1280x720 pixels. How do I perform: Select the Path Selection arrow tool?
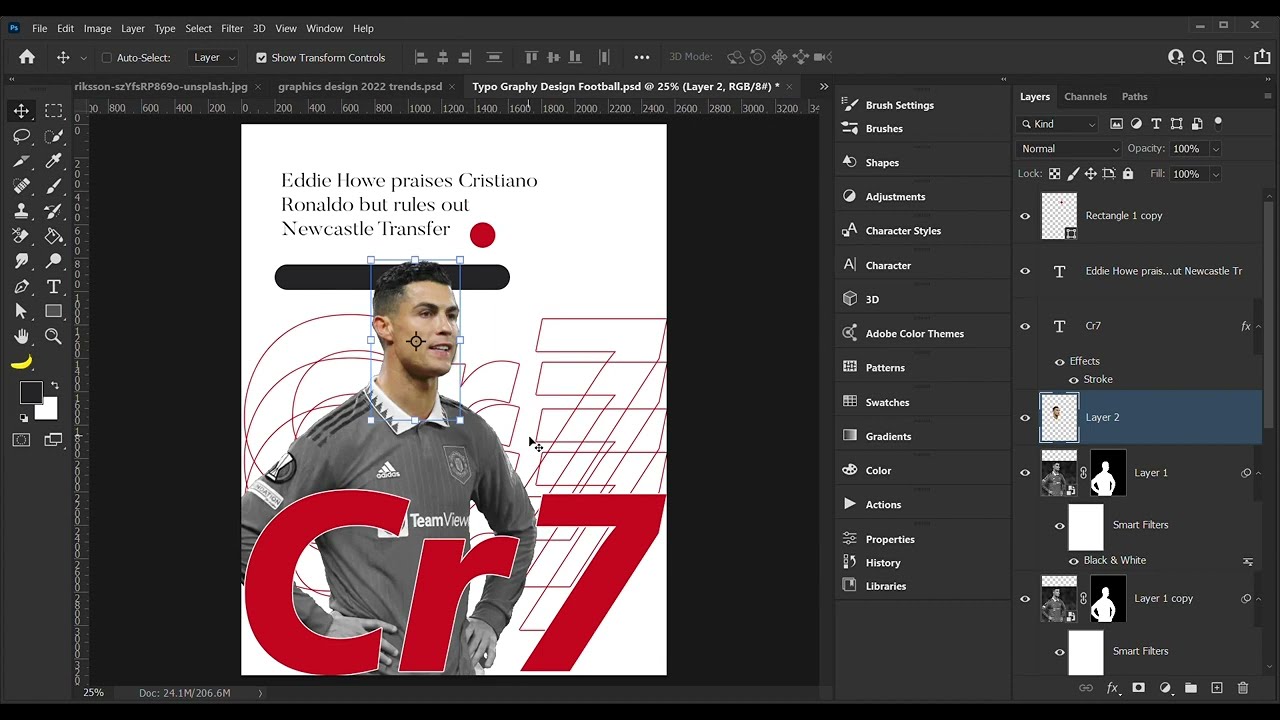coord(21,311)
